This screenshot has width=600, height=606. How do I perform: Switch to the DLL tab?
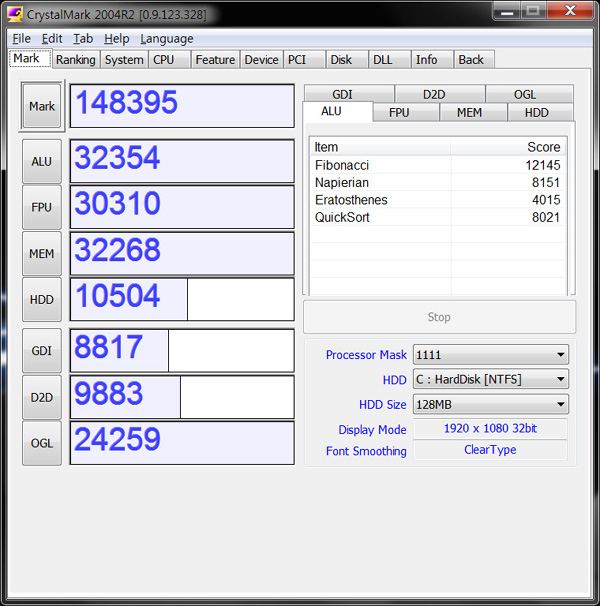coord(389,60)
